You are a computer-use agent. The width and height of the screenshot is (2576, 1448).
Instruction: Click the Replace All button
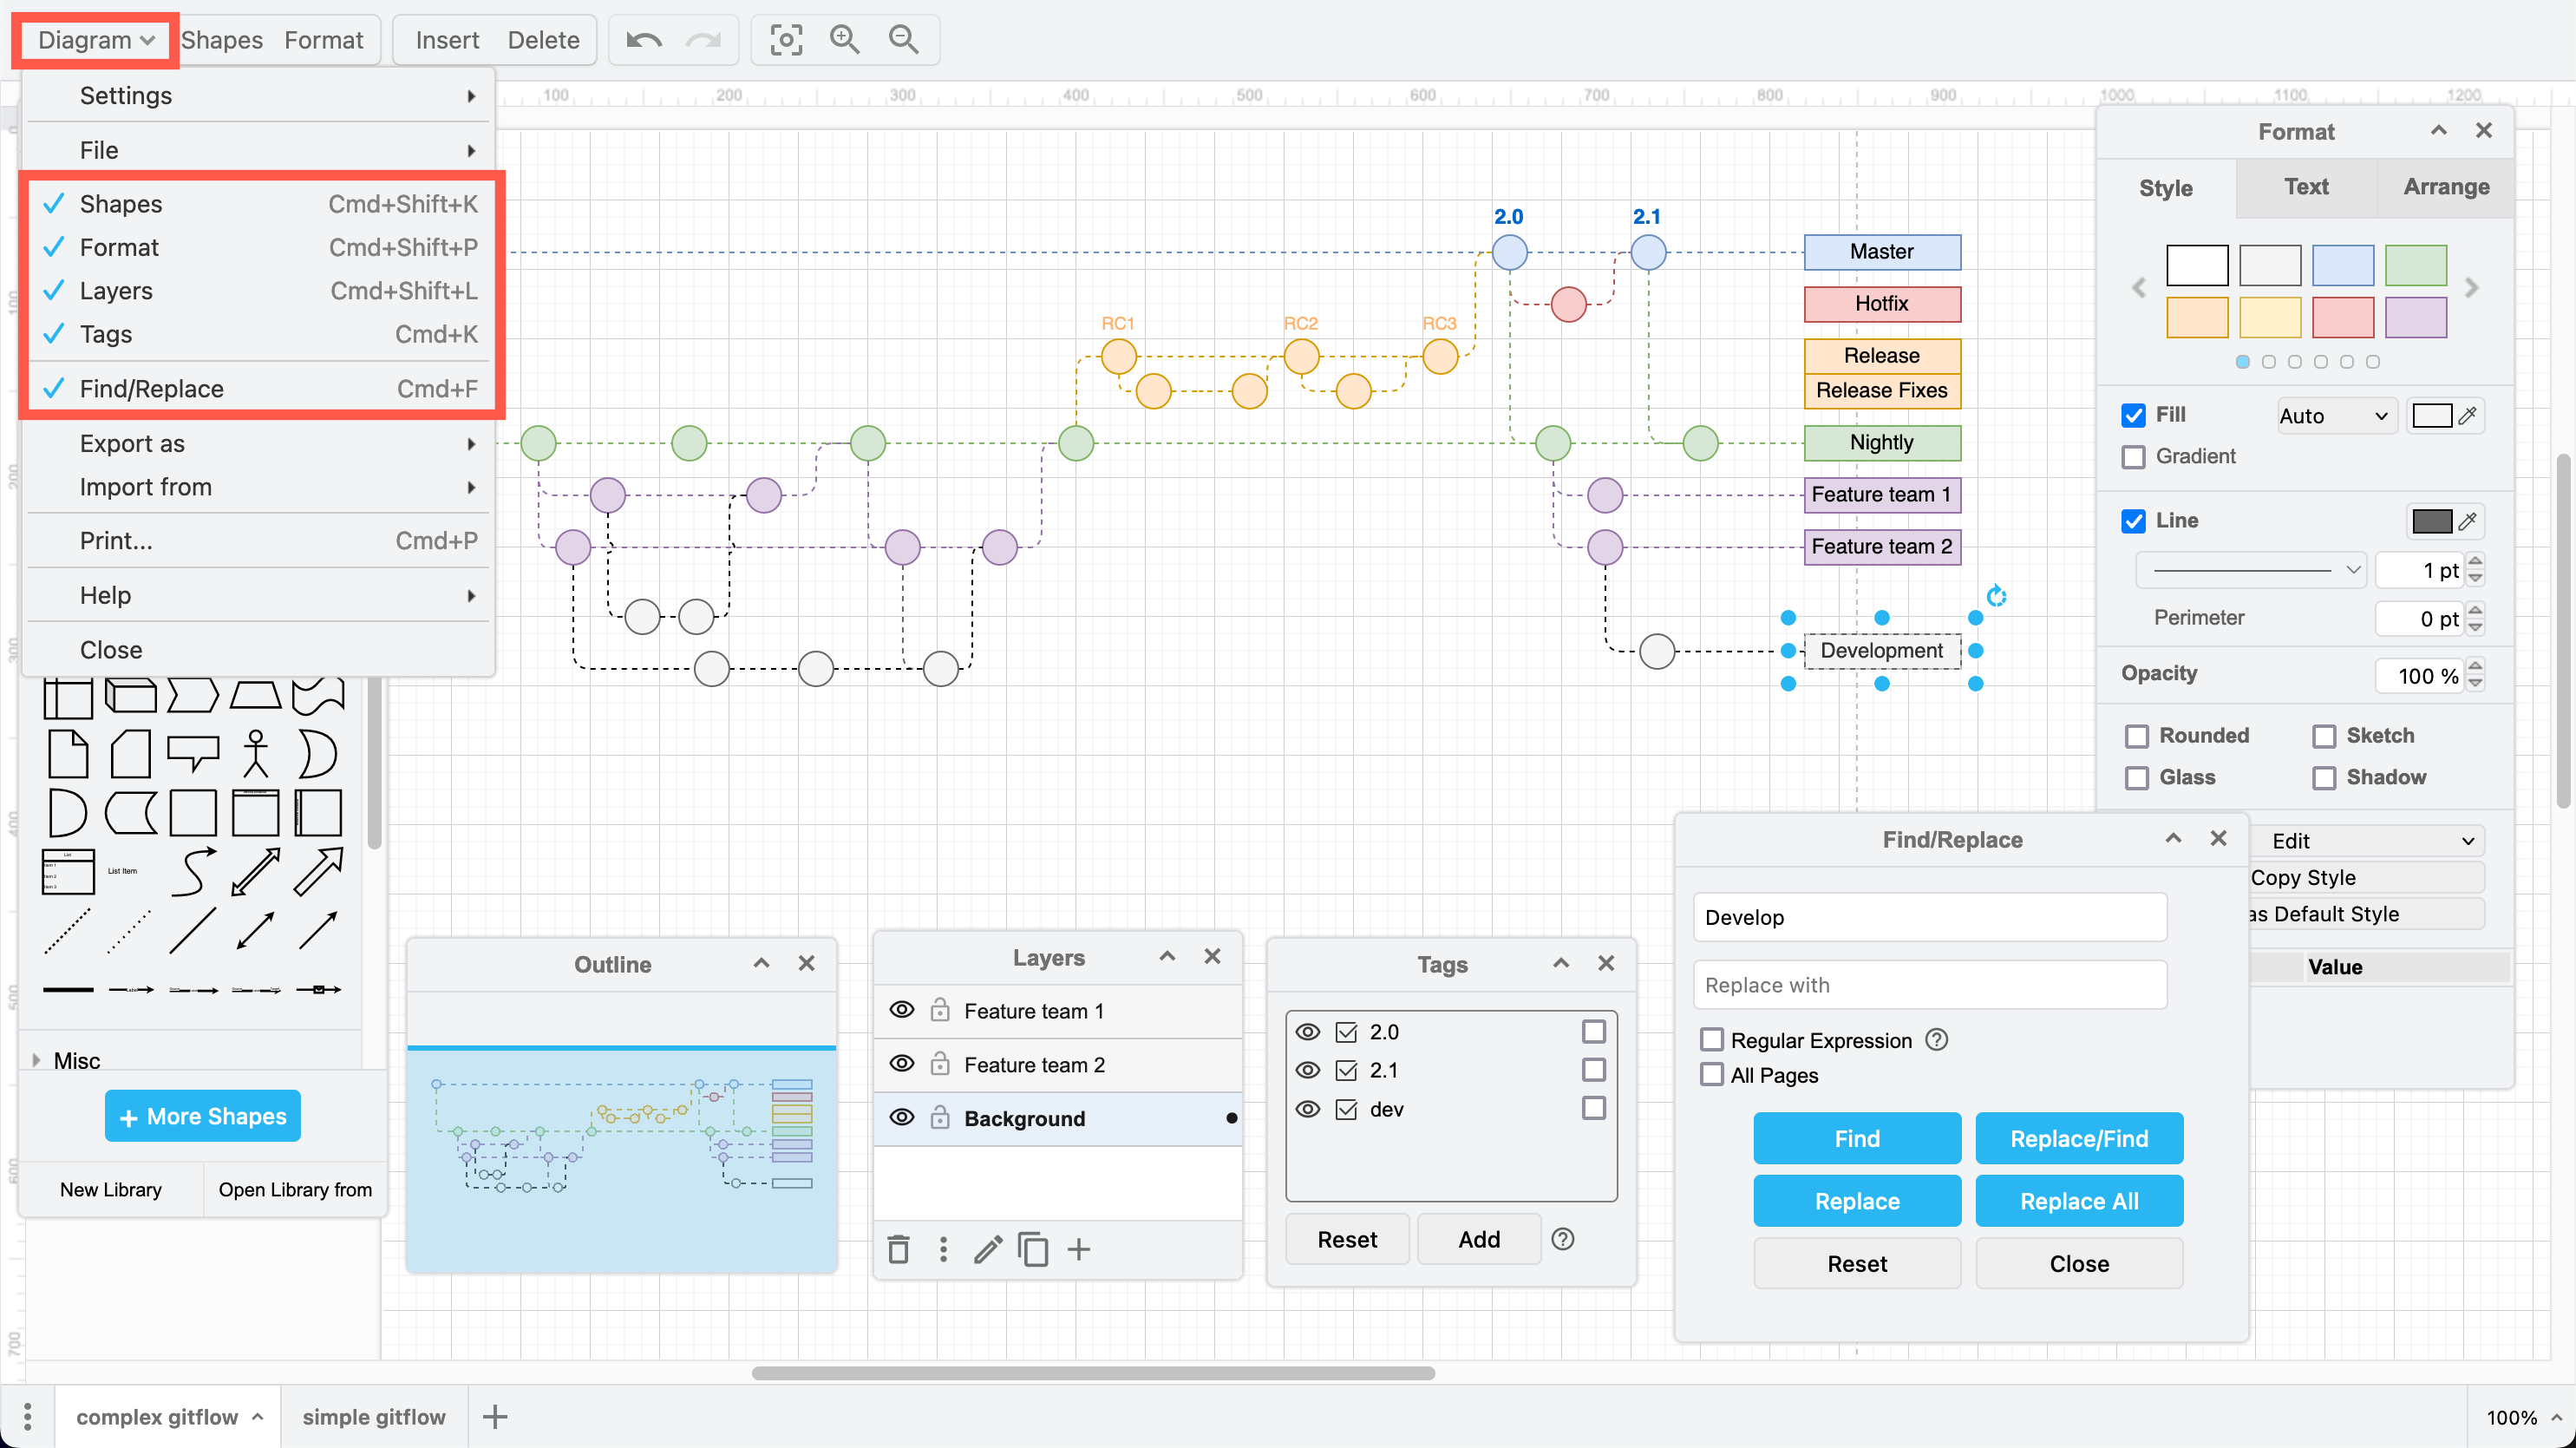coord(2078,1201)
